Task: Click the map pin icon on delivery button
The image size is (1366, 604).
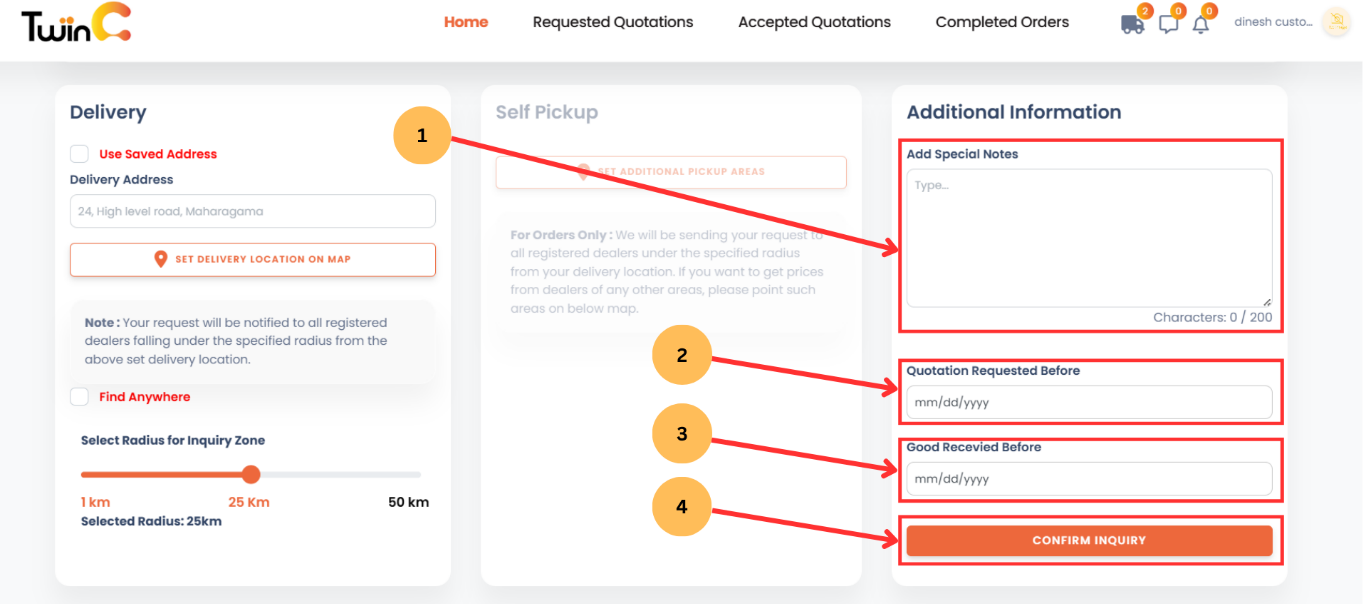Action: [160, 259]
